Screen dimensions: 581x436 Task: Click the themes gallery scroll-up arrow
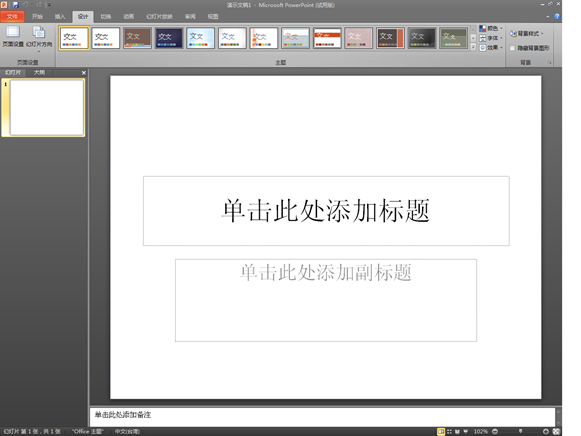(x=473, y=30)
